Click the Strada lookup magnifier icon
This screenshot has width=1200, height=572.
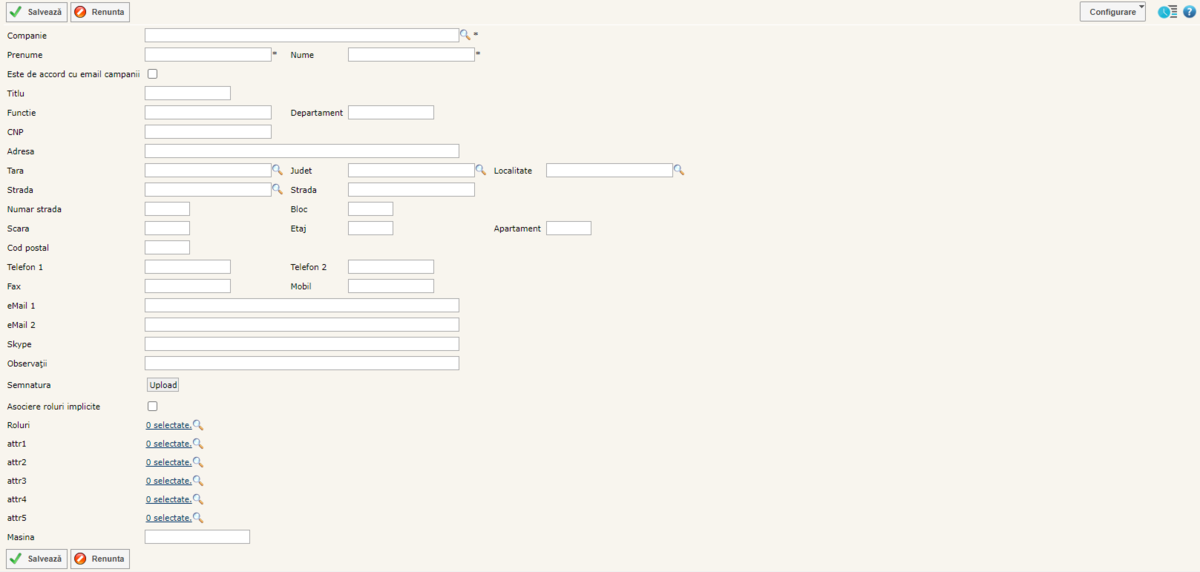point(278,189)
